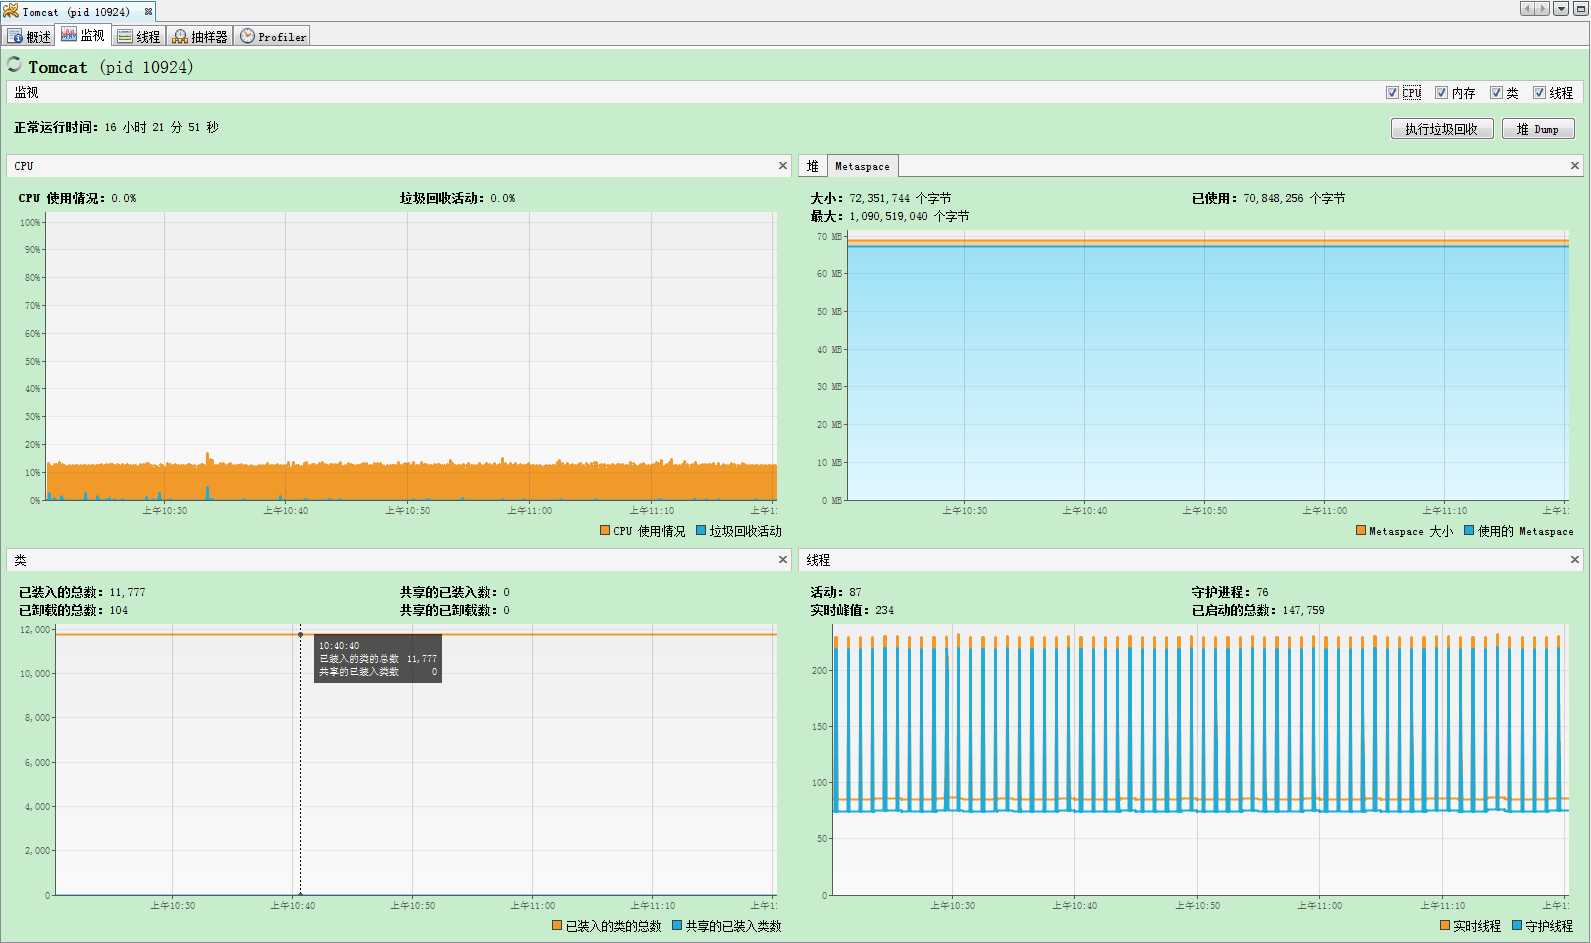Click the Profiler tab clock icon
This screenshot has width=1591, height=943.
click(247, 36)
